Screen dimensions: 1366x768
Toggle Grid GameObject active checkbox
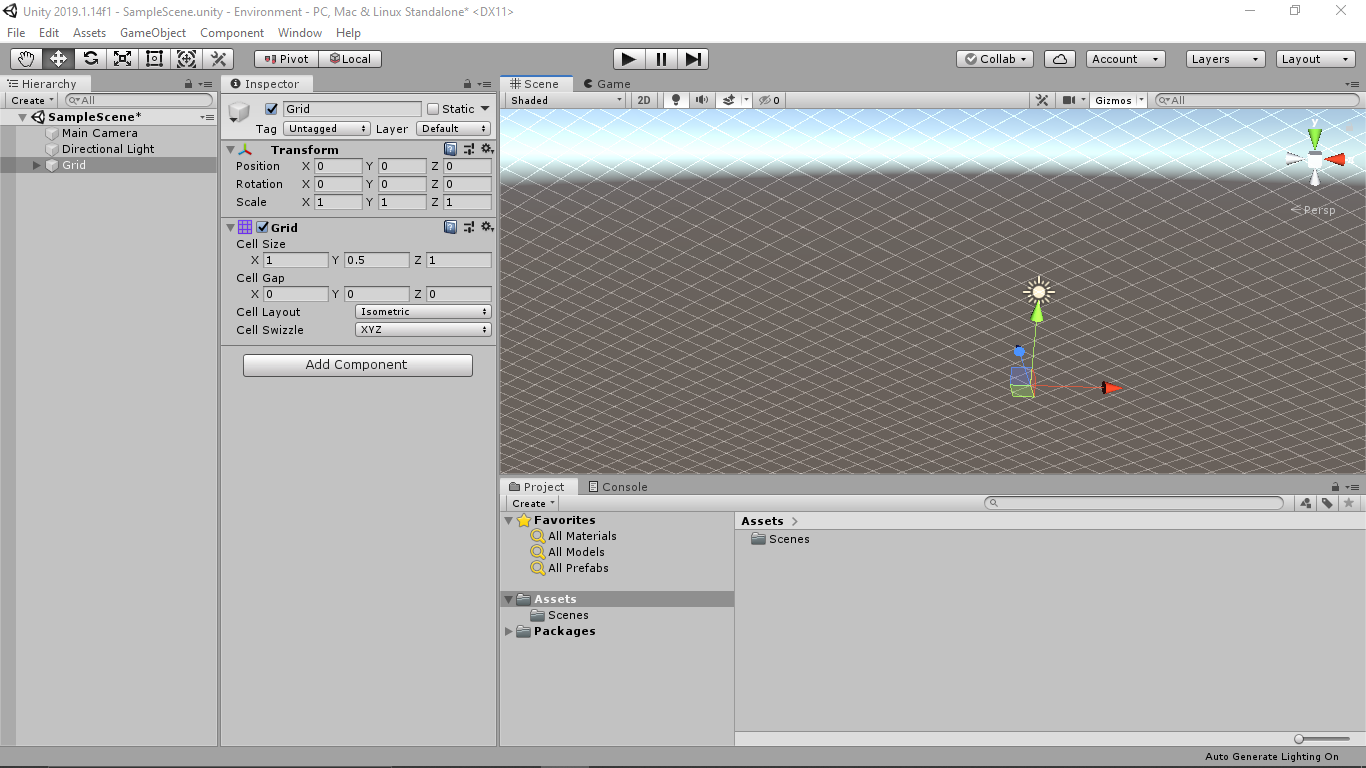pyautogui.click(x=271, y=109)
